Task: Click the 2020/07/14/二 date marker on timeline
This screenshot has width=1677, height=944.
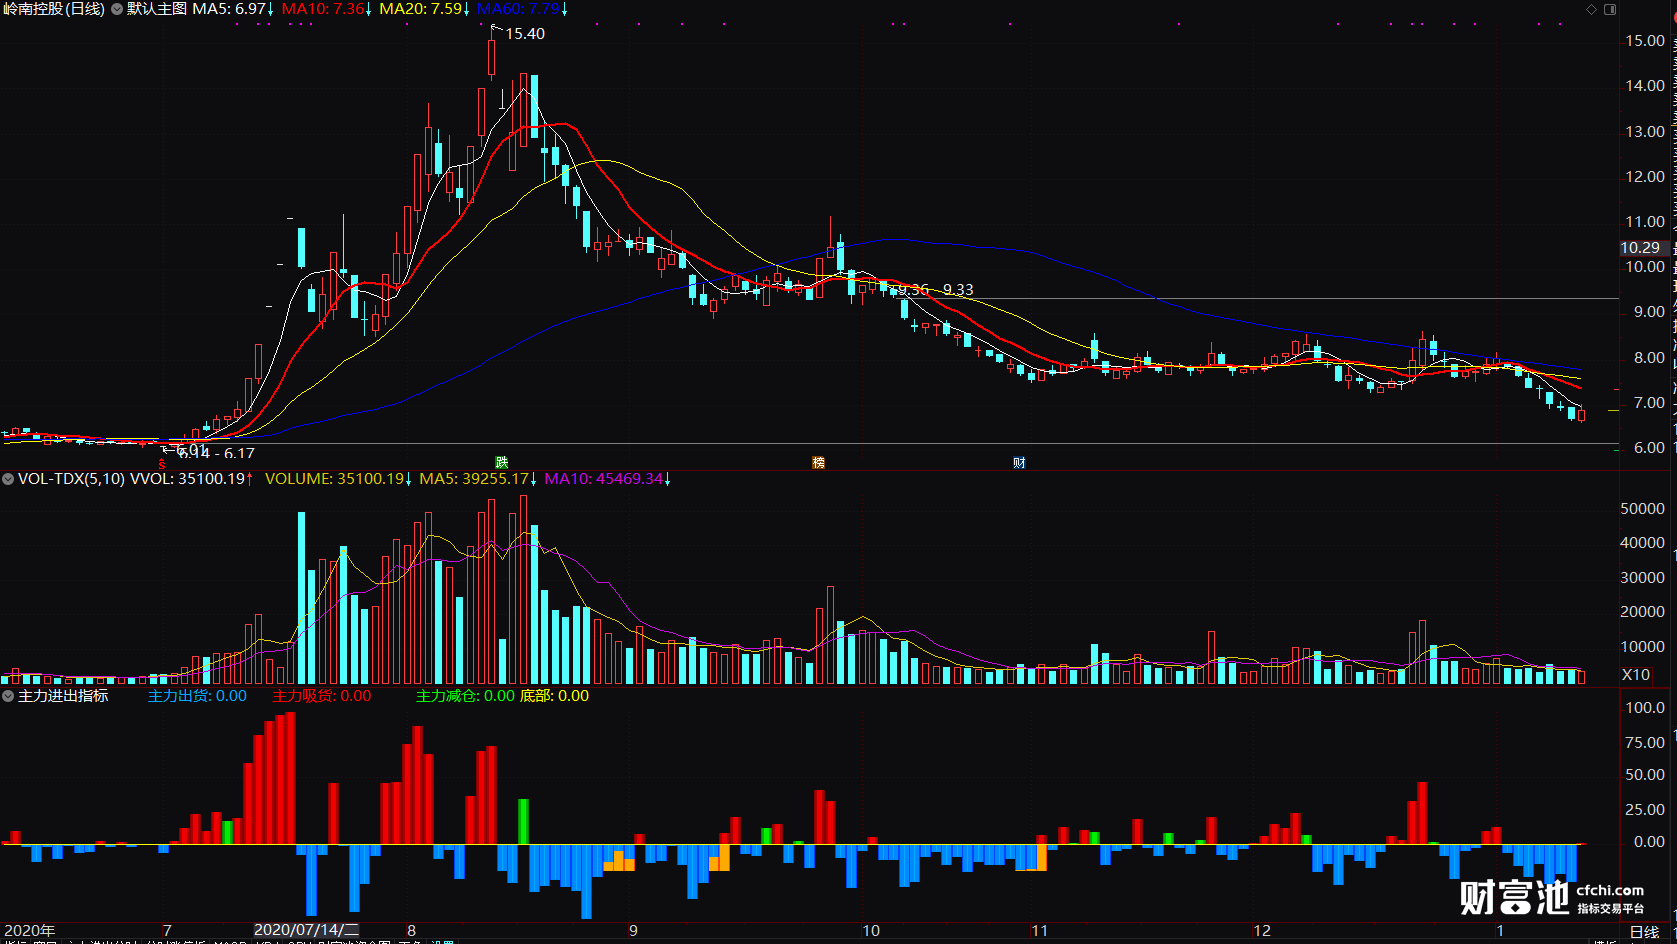Action: (306, 930)
